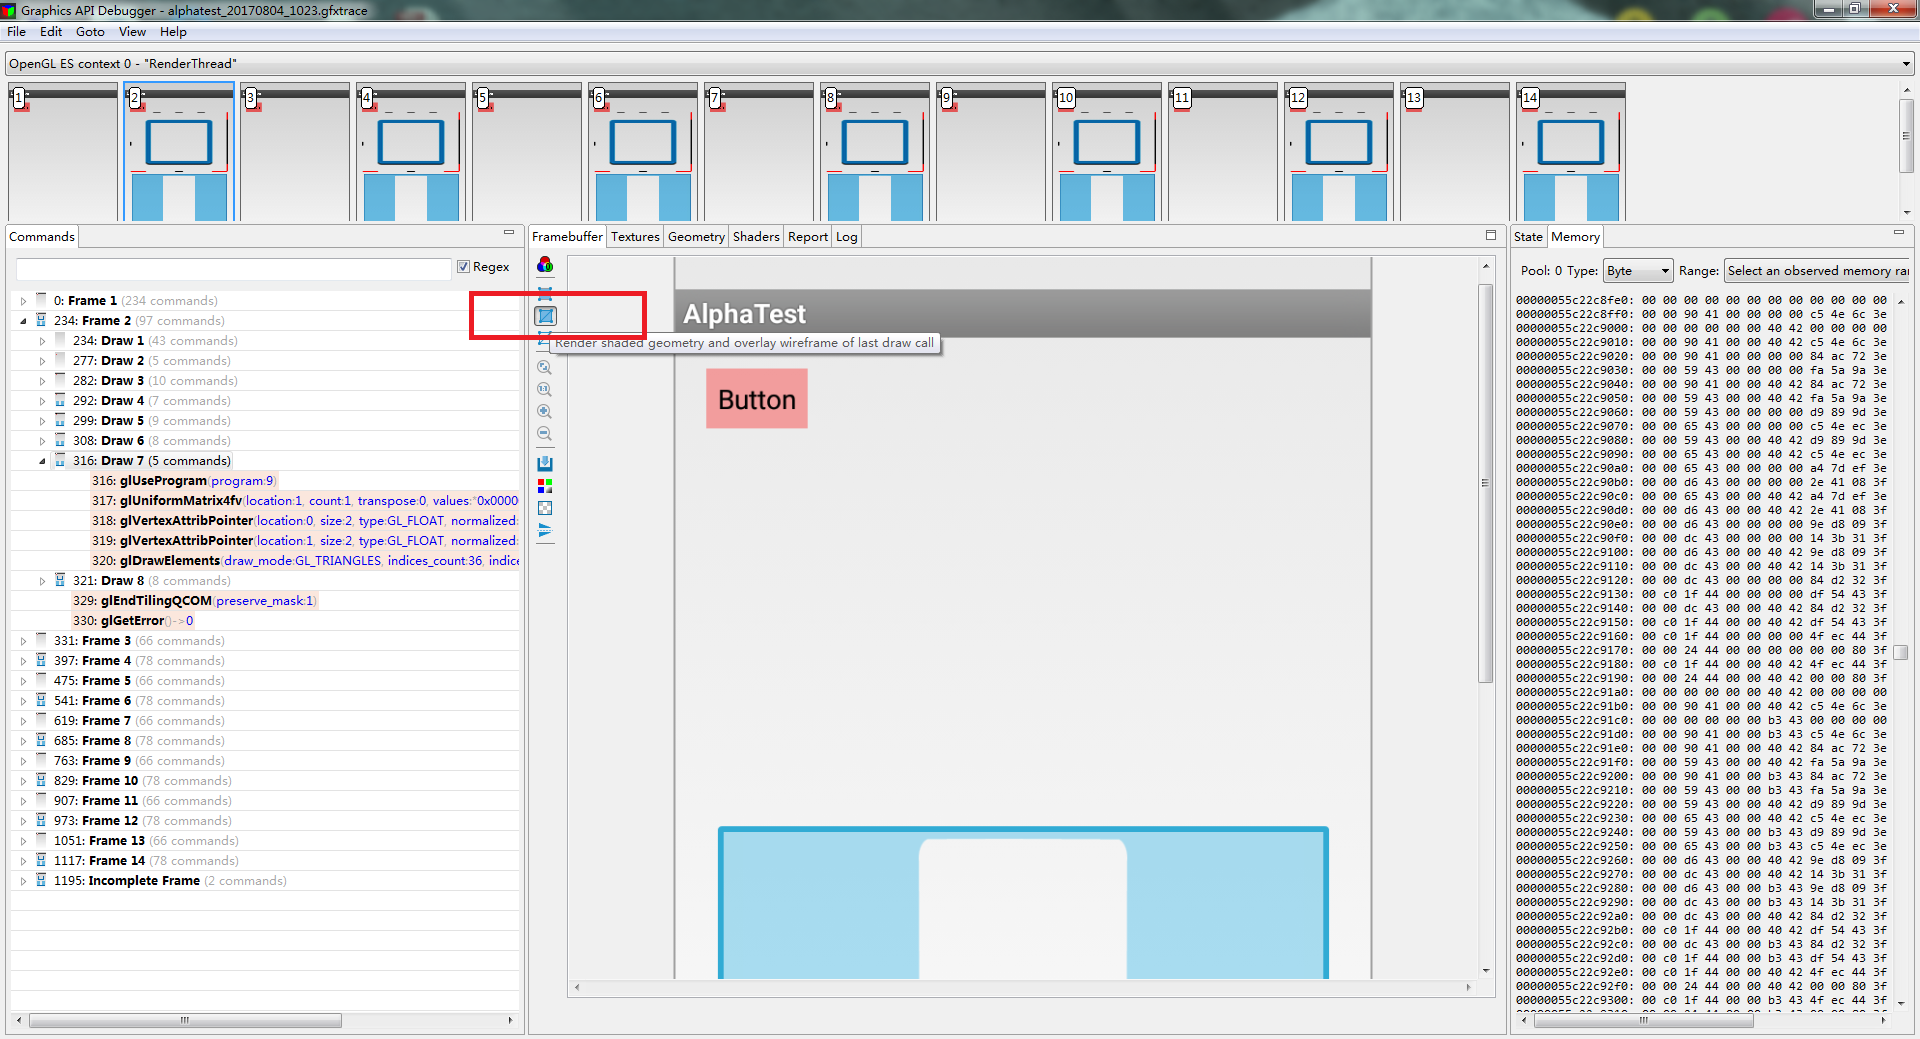
Task: Click the flip framebuffer vertically icon
Action: pos(545,531)
